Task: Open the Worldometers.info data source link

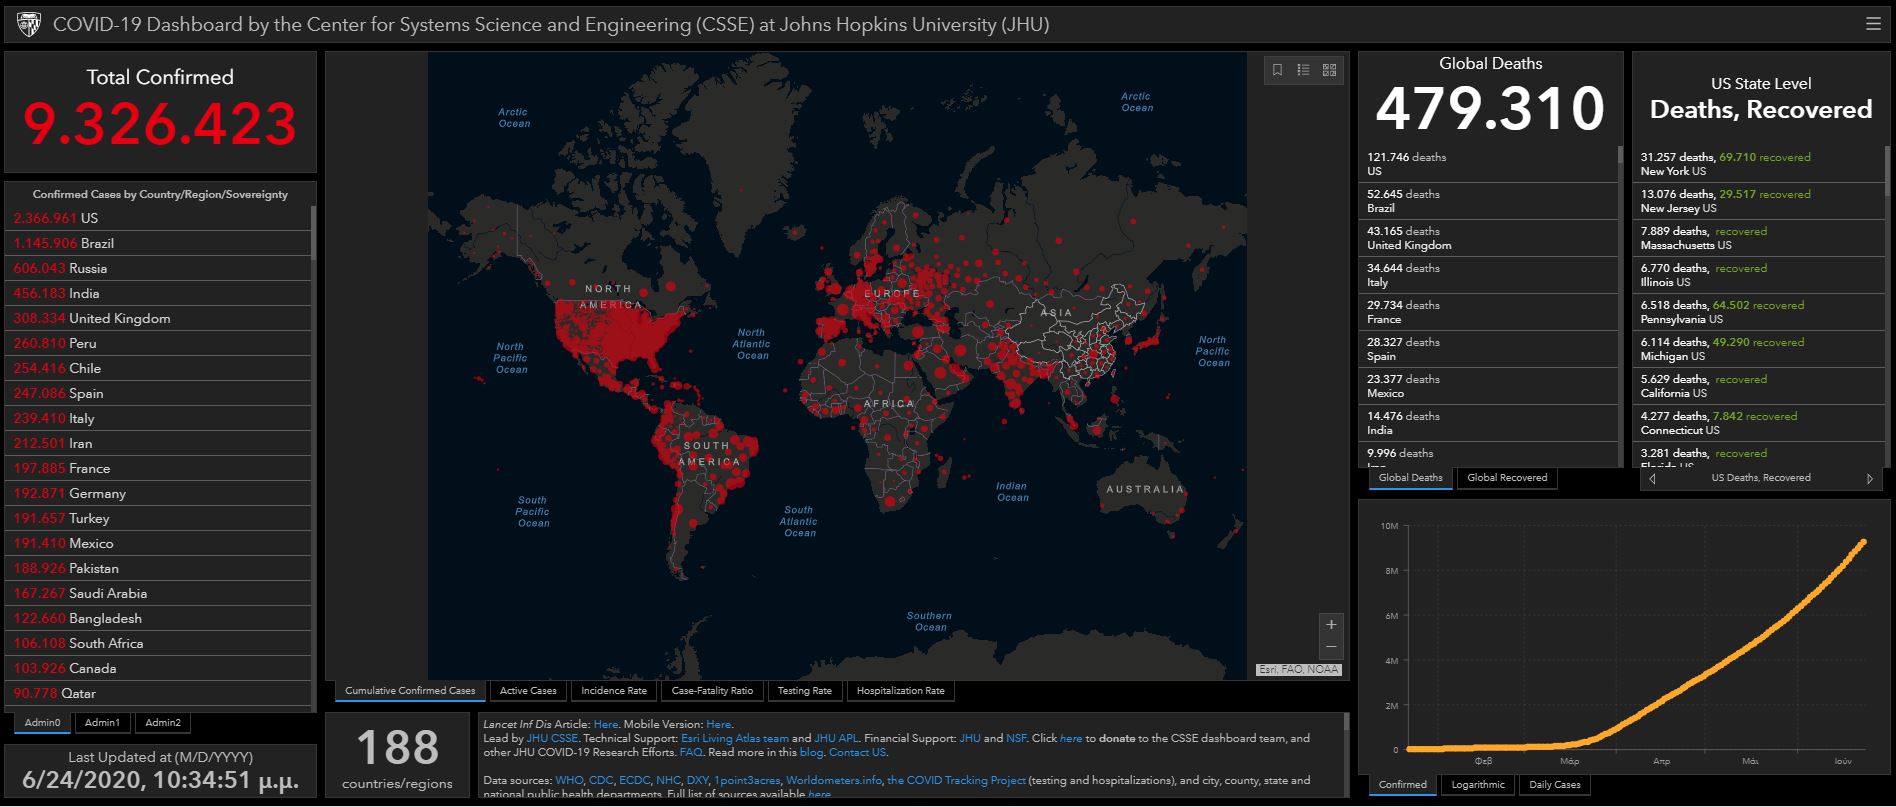Action: click(x=834, y=780)
